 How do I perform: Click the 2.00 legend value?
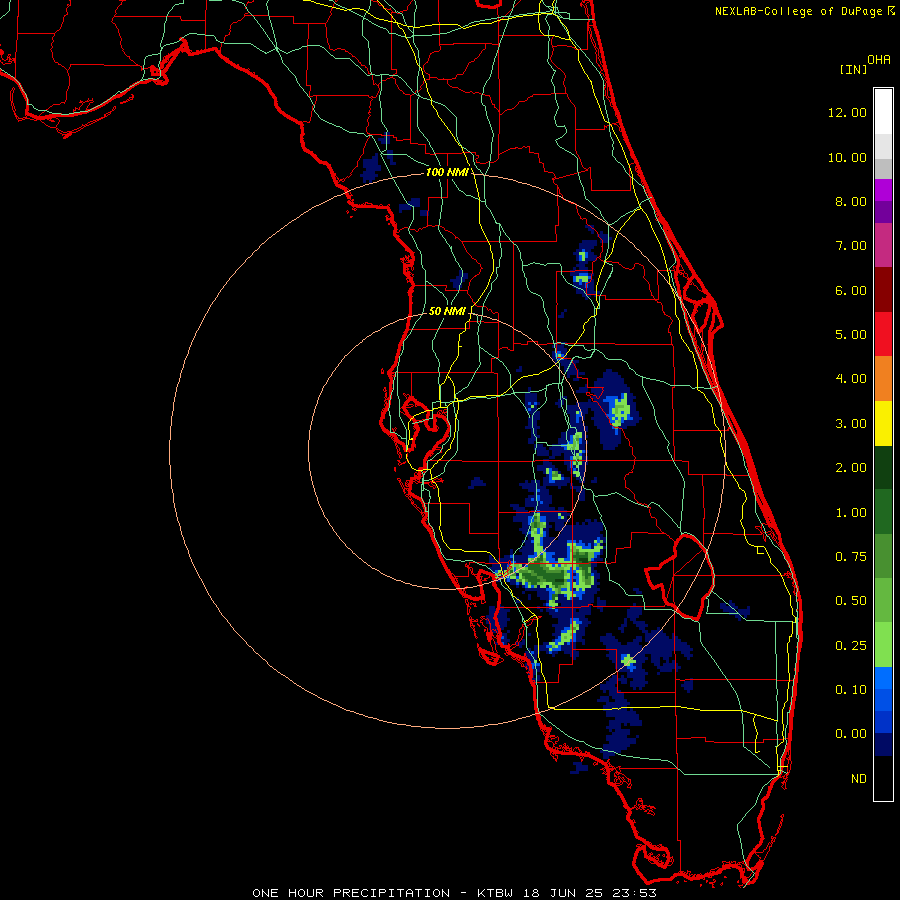point(851,468)
